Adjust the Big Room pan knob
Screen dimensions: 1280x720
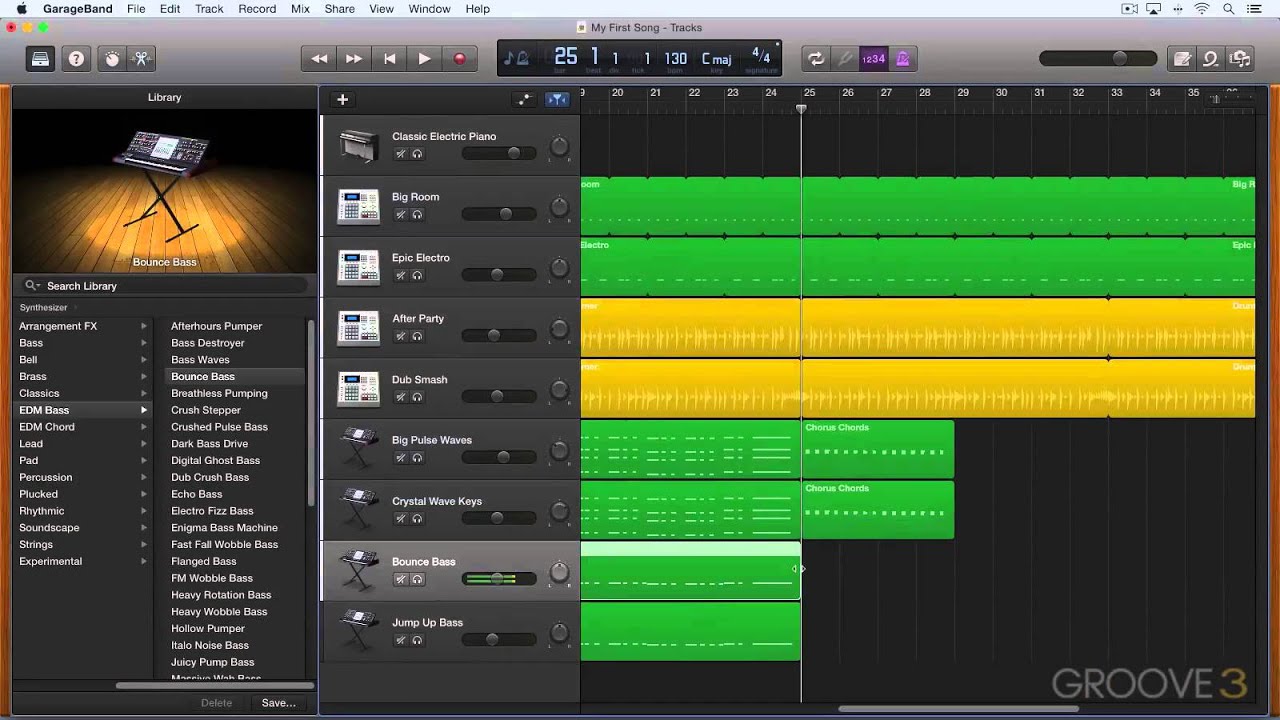point(560,208)
